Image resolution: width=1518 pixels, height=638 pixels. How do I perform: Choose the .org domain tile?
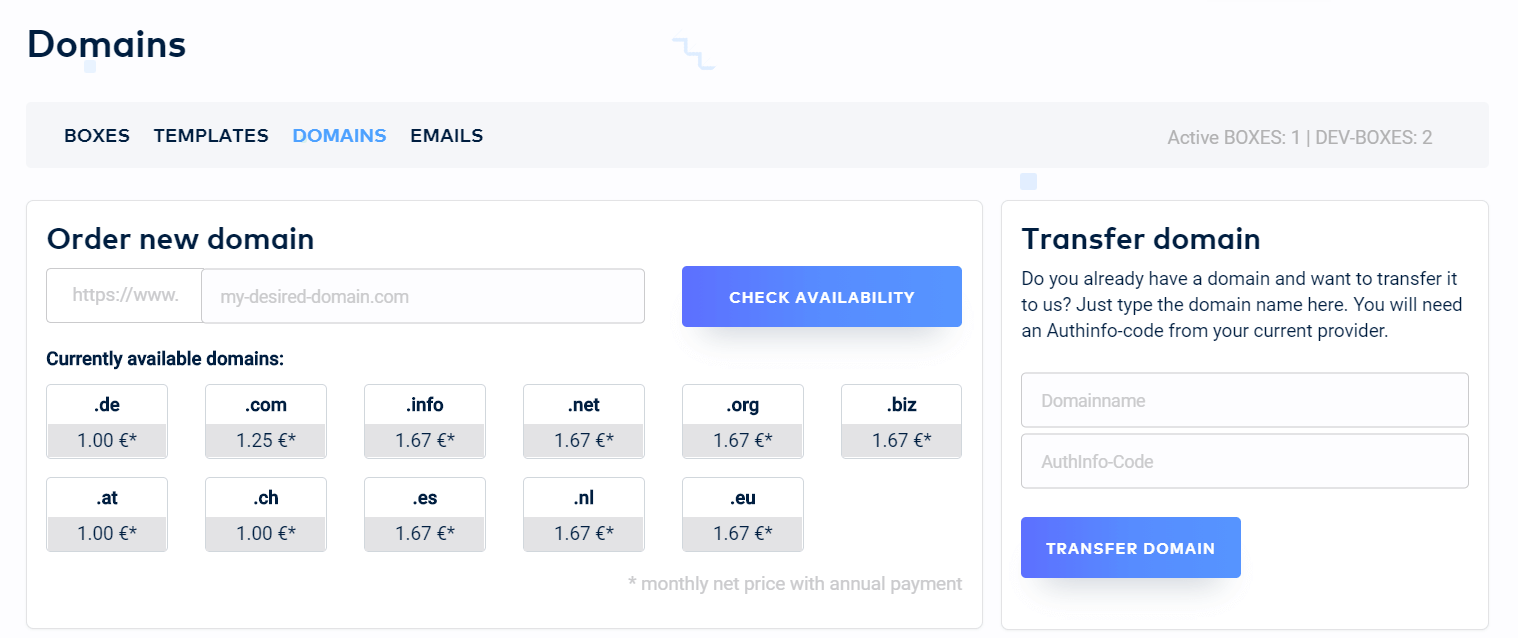743,421
